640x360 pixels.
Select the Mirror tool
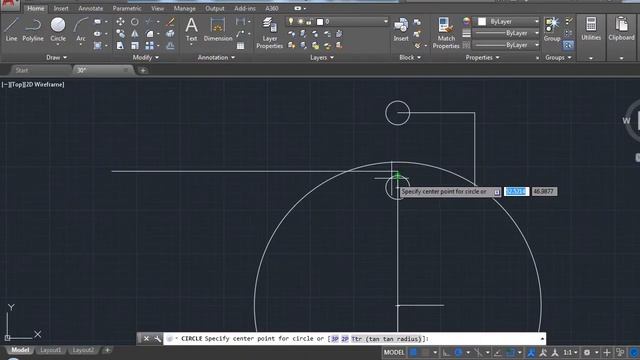tap(135, 33)
